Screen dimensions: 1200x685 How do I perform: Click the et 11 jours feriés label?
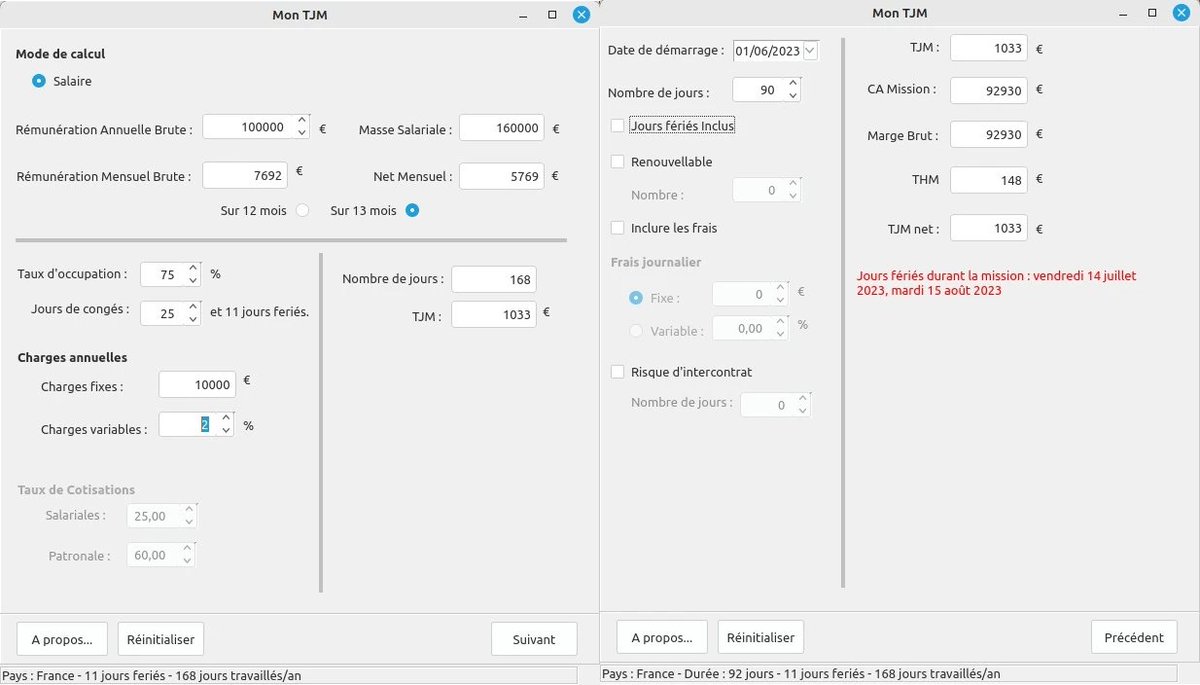click(x=259, y=312)
